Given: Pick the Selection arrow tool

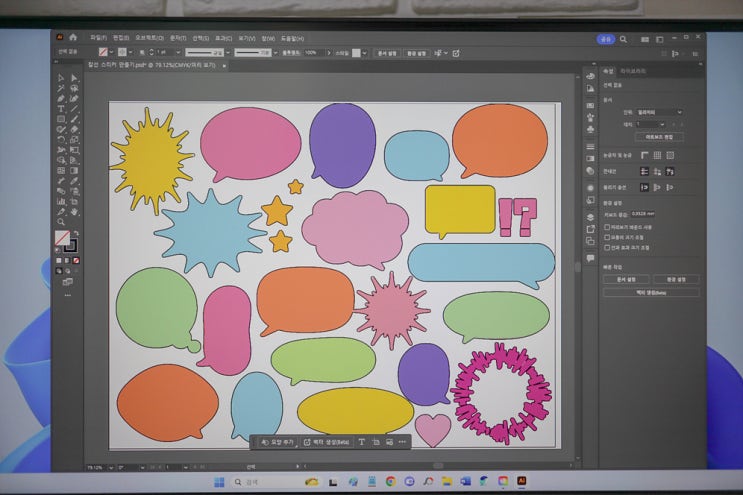Looking at the screenshot, I should pyautogui.click(x=61, y=78).
